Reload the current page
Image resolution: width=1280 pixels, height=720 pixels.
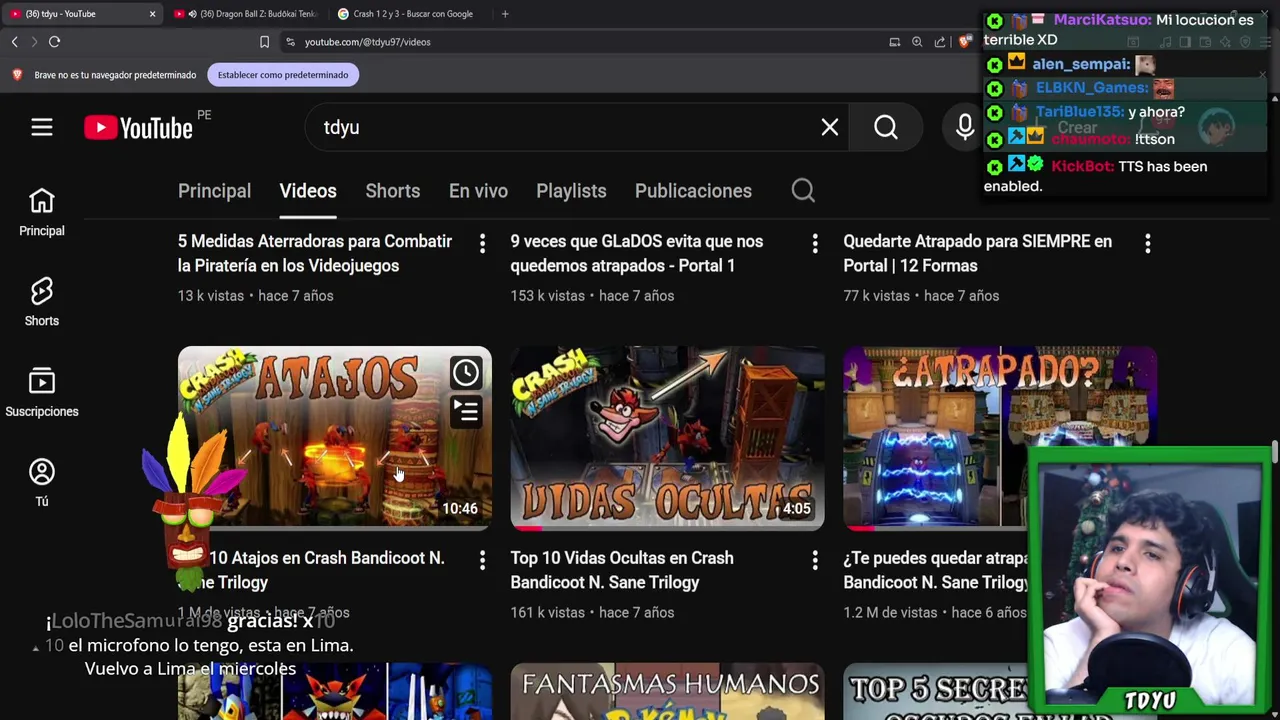(54, 42)
